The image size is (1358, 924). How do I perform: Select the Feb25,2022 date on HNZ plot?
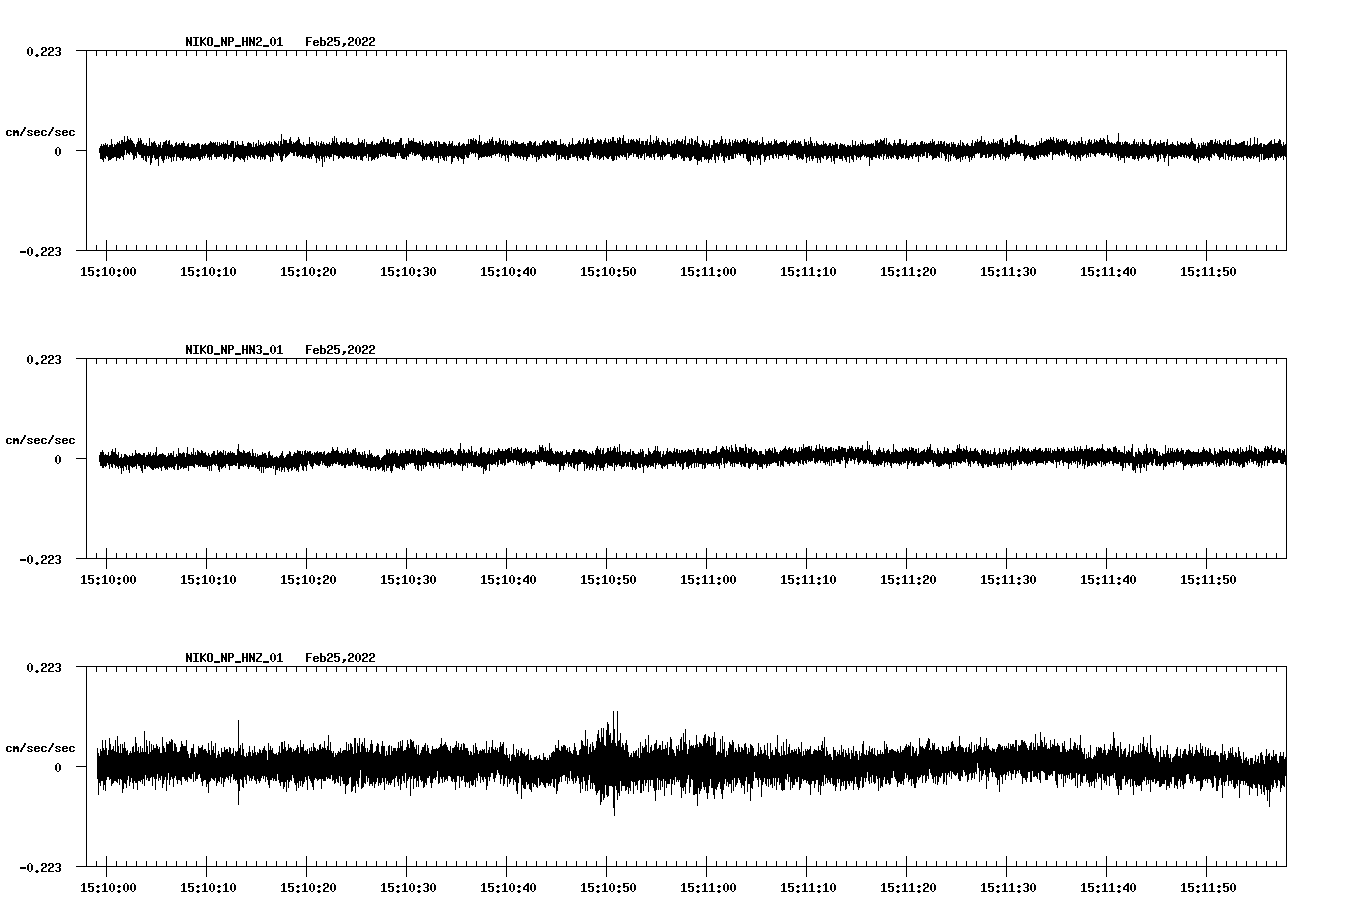coord(340,658)
